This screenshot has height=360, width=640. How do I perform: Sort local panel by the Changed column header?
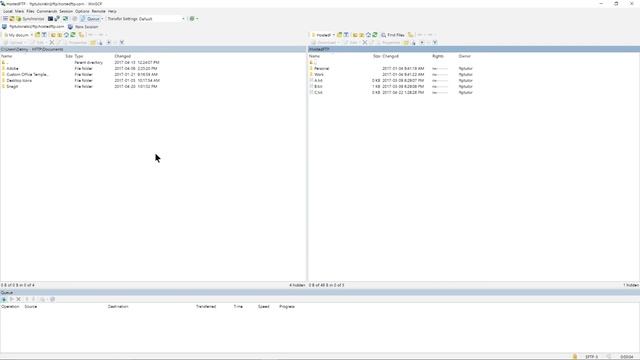(x=122, y=56)
